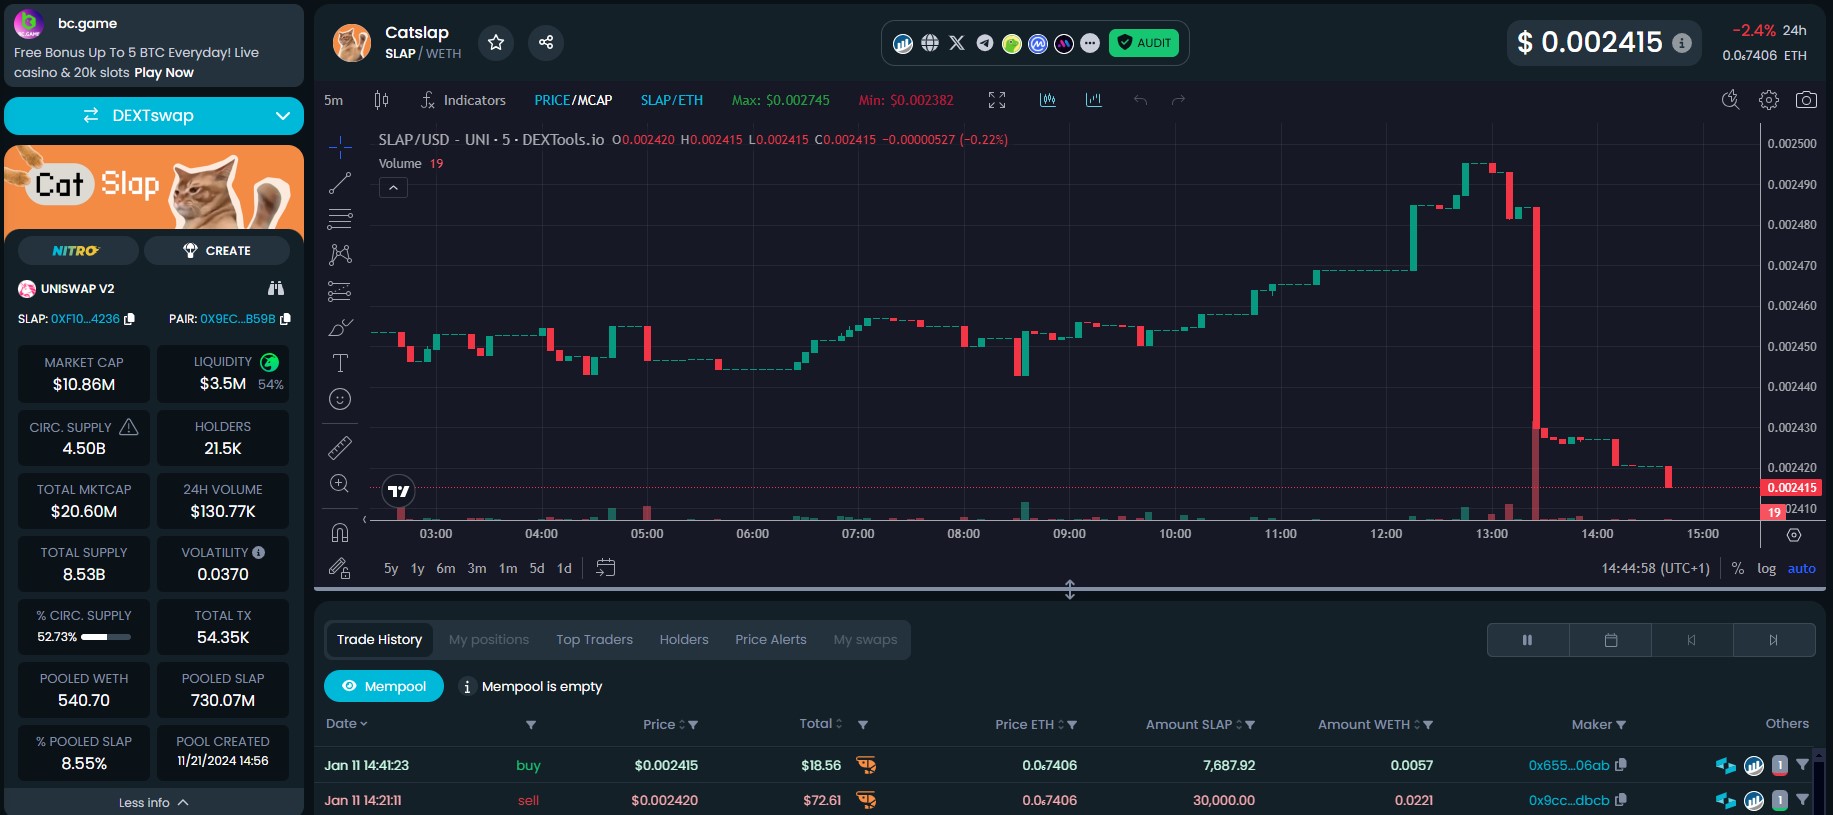Open the token's website globe icon
The image size is (1833, 815).
coord(930,43)
